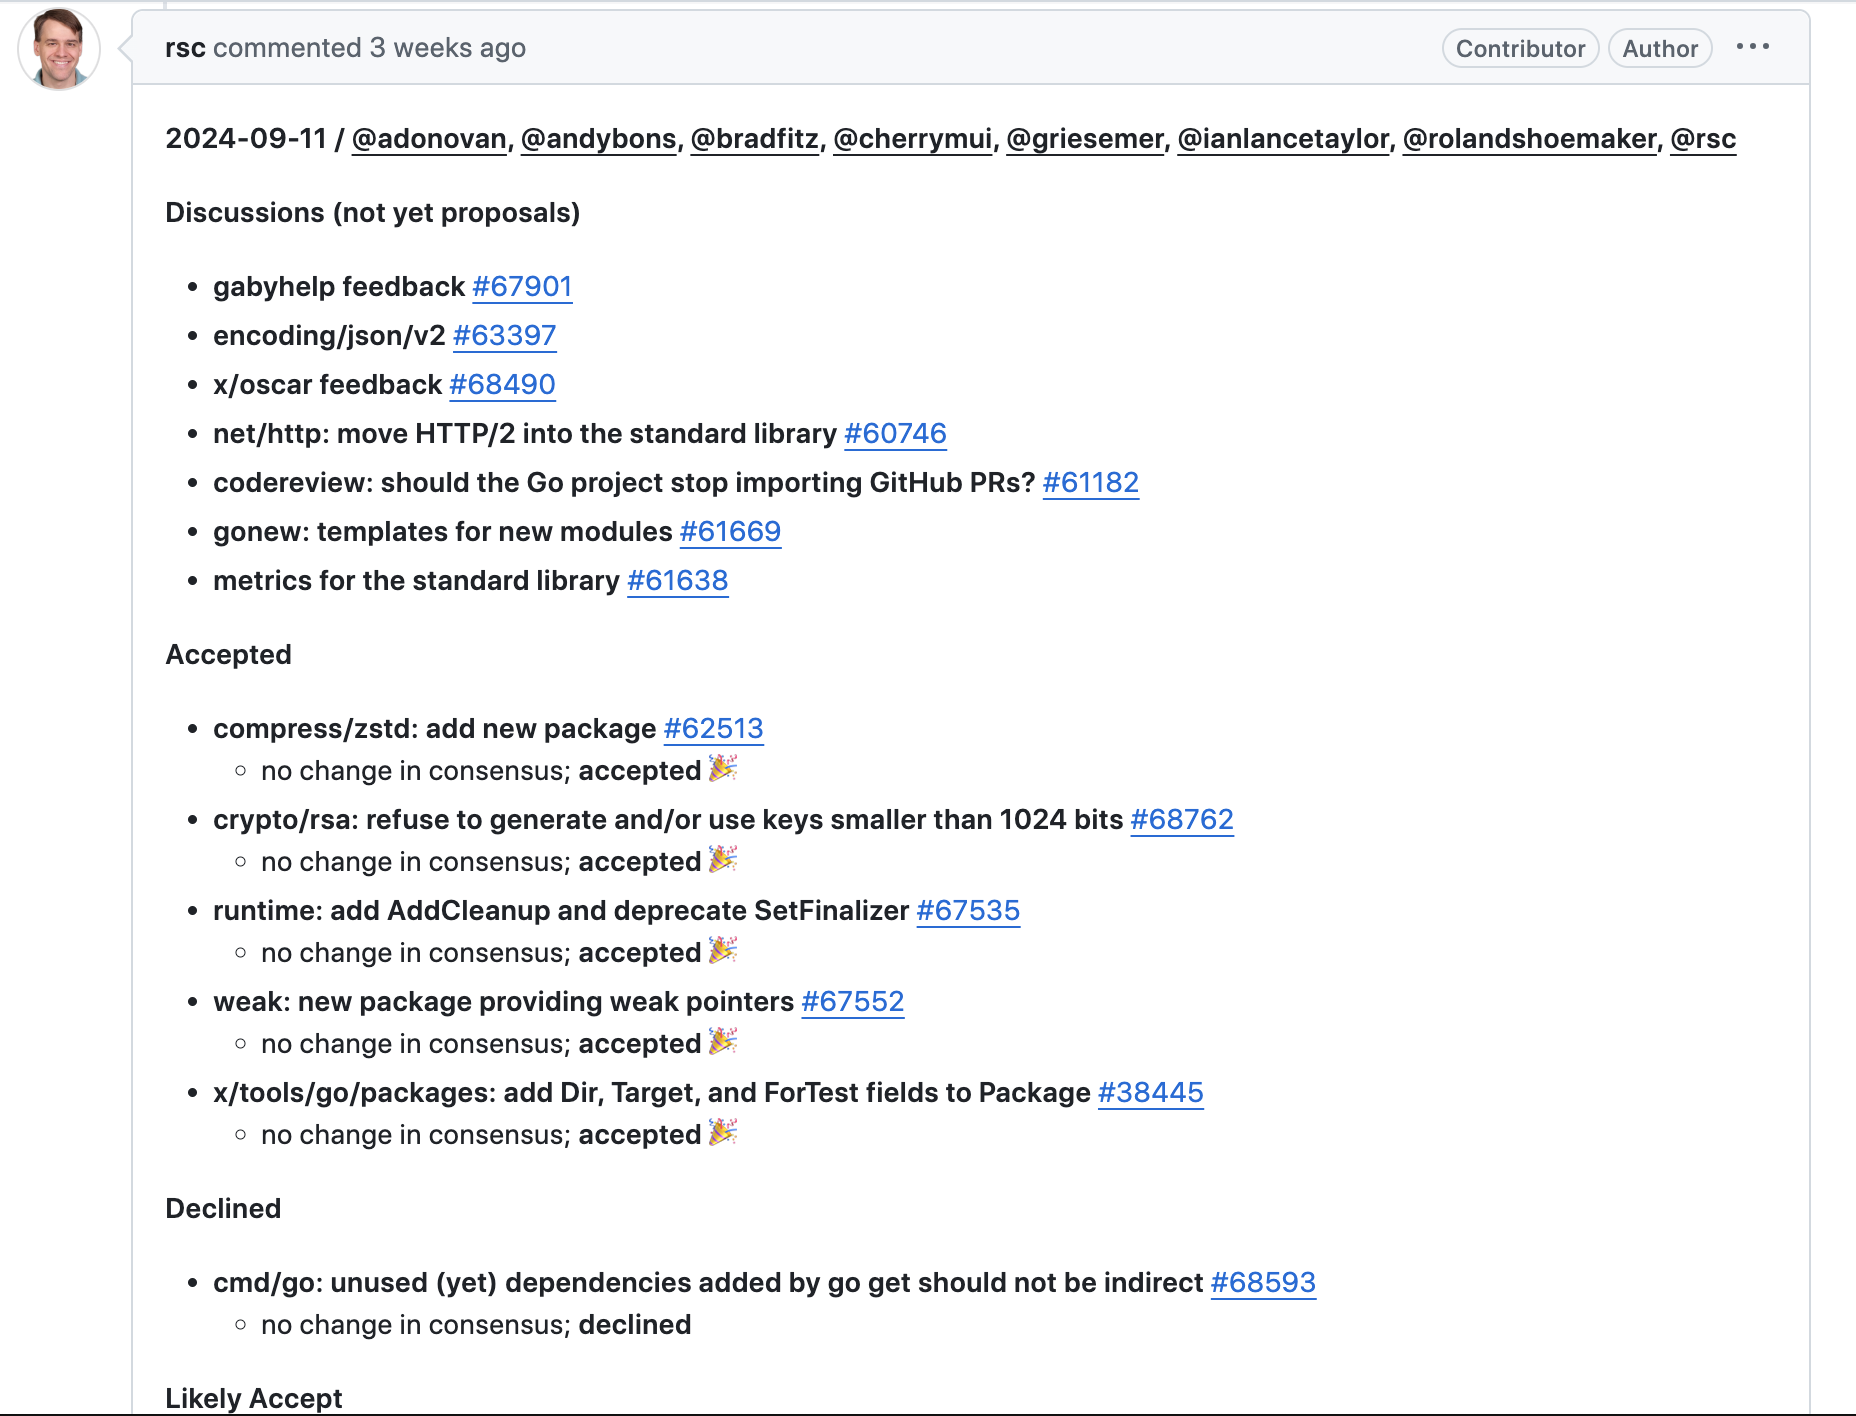The width and height of the screenshot is (1856, 1416).
Task: Open issue #62513 compress/zstd
Action: [x=713, y=729]
